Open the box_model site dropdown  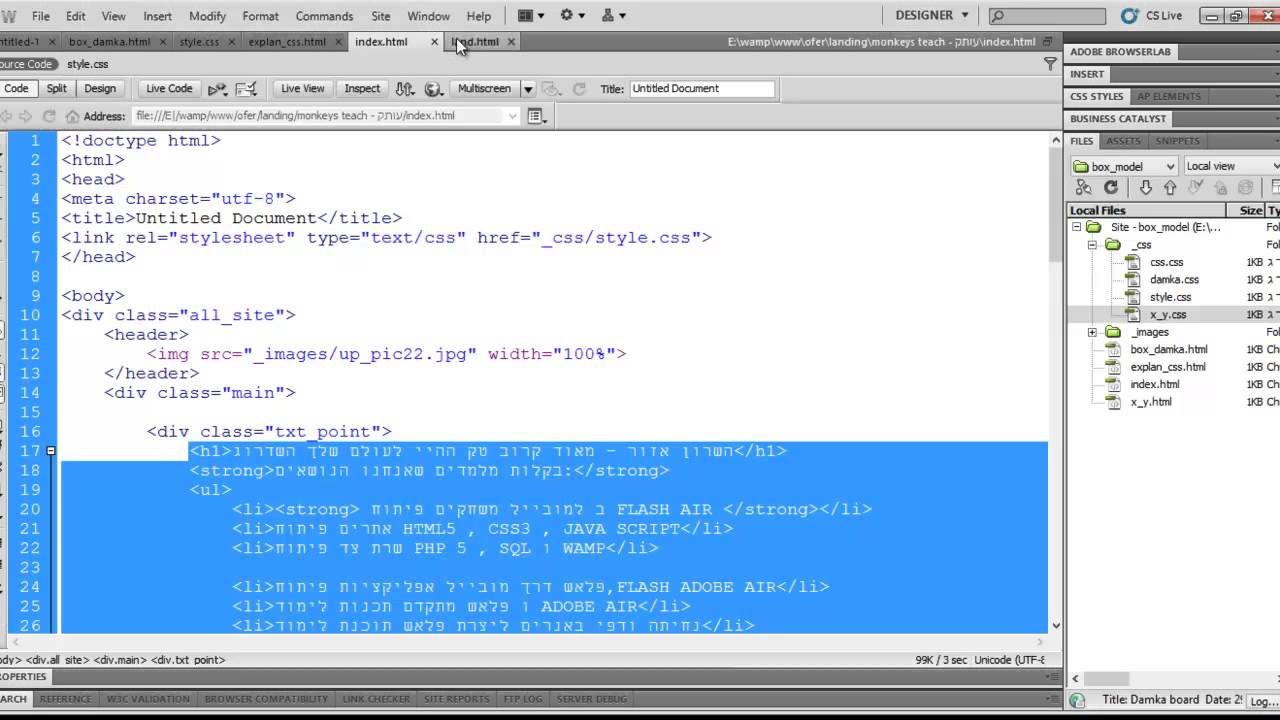pyautogui.click(x=1125, y=166)
